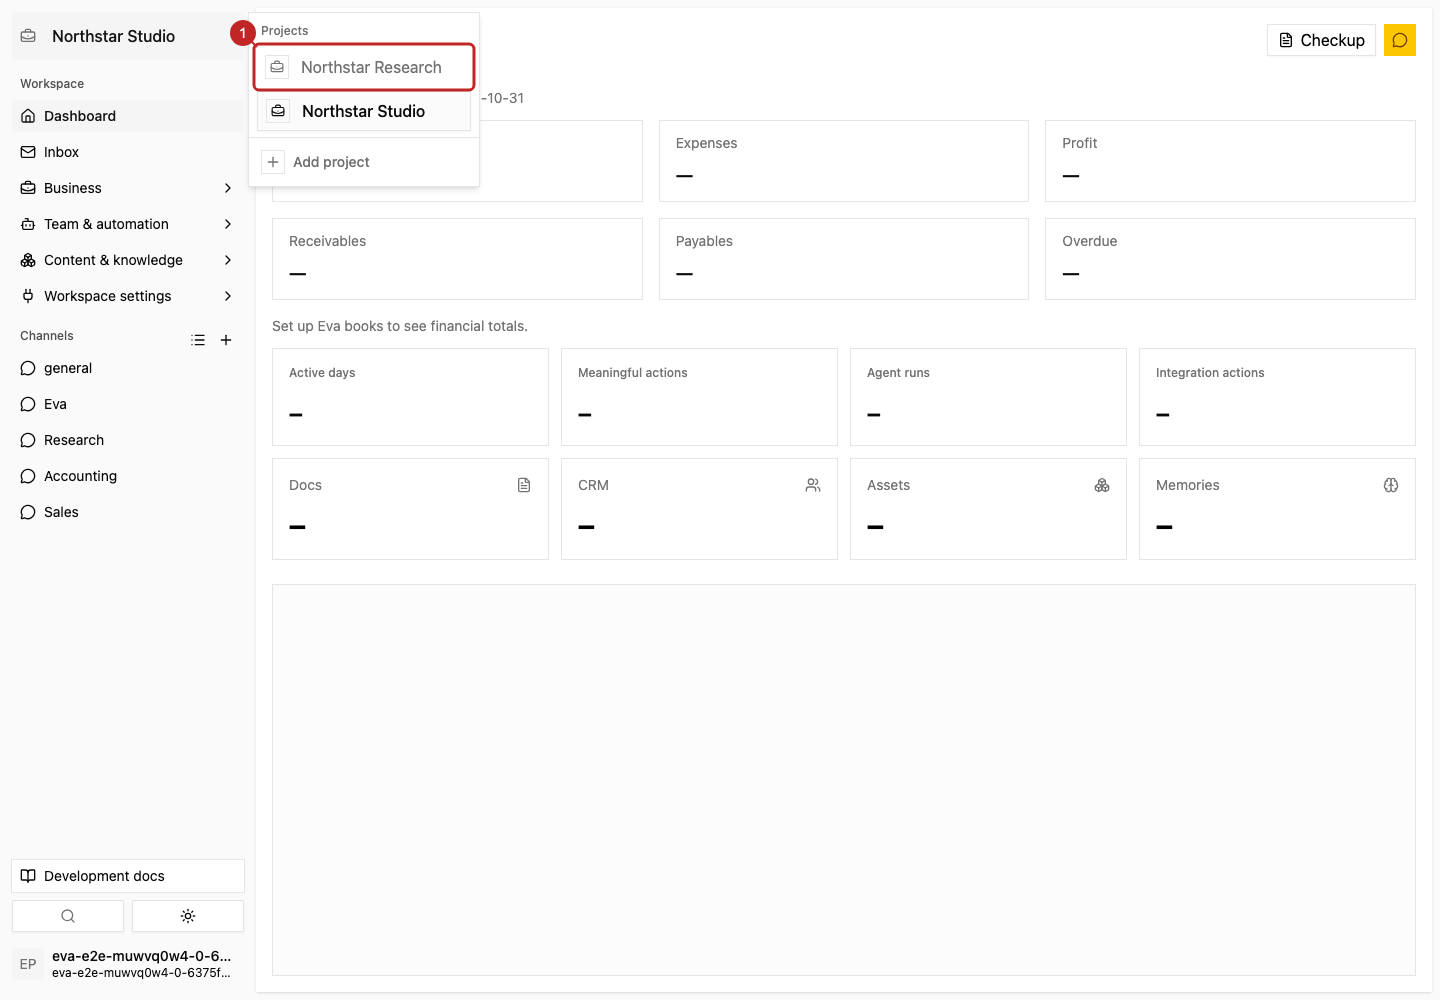Expand the Workspace settings section
Screen dimensions: 1440x1000
[x=128, y=296]
